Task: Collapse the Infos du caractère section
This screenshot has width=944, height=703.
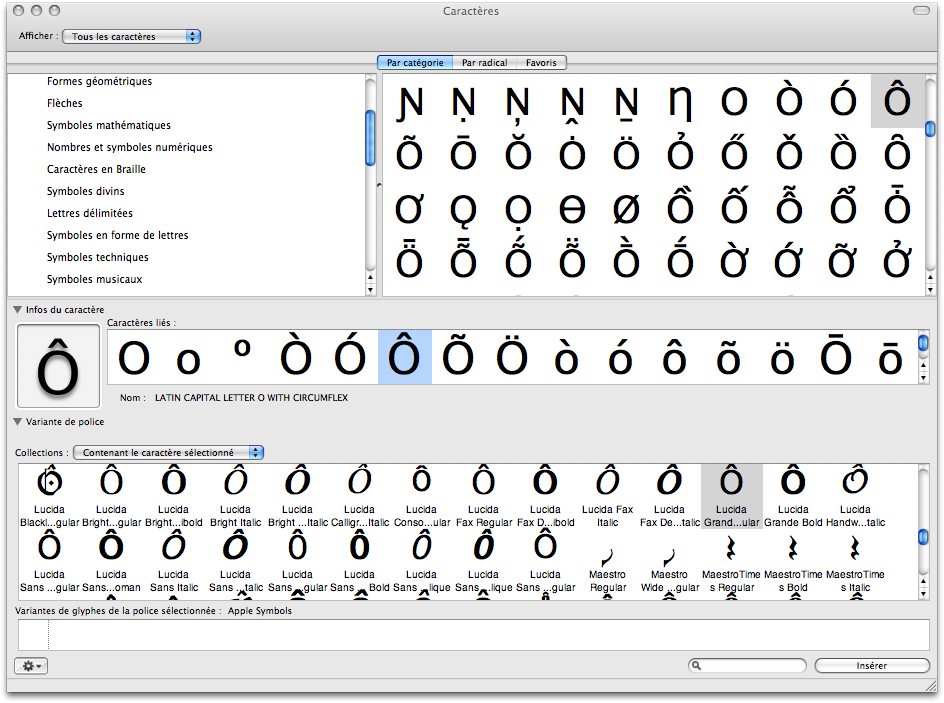Action: 18,310
